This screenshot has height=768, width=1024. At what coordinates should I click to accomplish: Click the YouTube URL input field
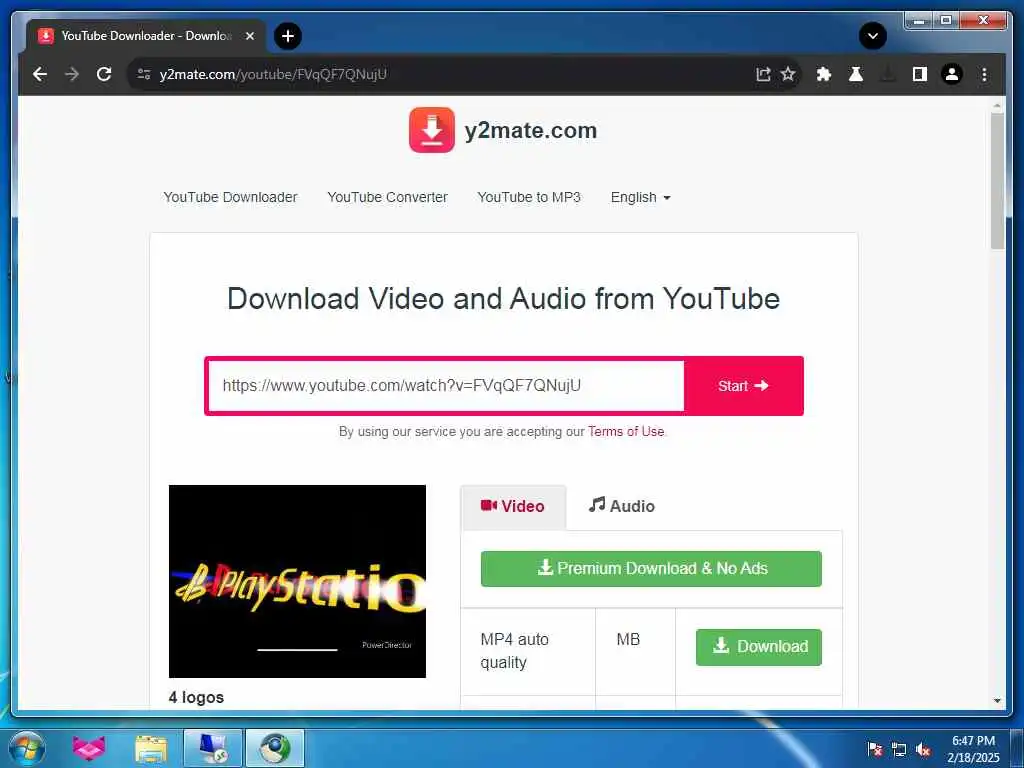click(446, 385)
